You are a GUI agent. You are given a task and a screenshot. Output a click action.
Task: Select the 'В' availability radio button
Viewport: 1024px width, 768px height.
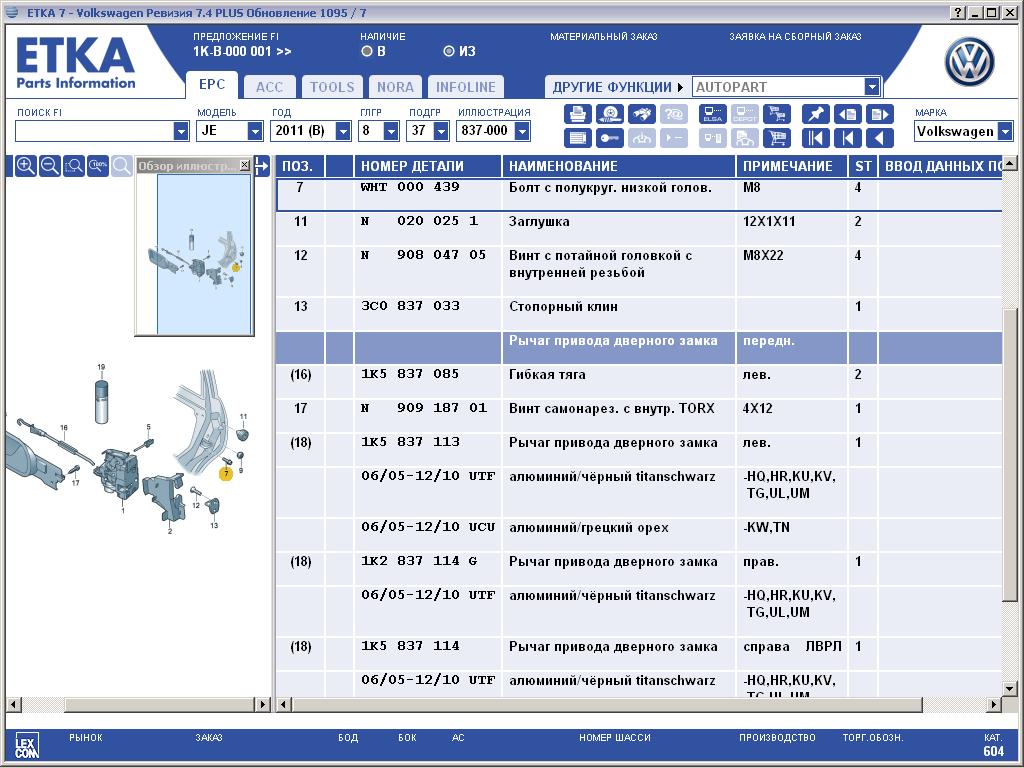[367, 51]
